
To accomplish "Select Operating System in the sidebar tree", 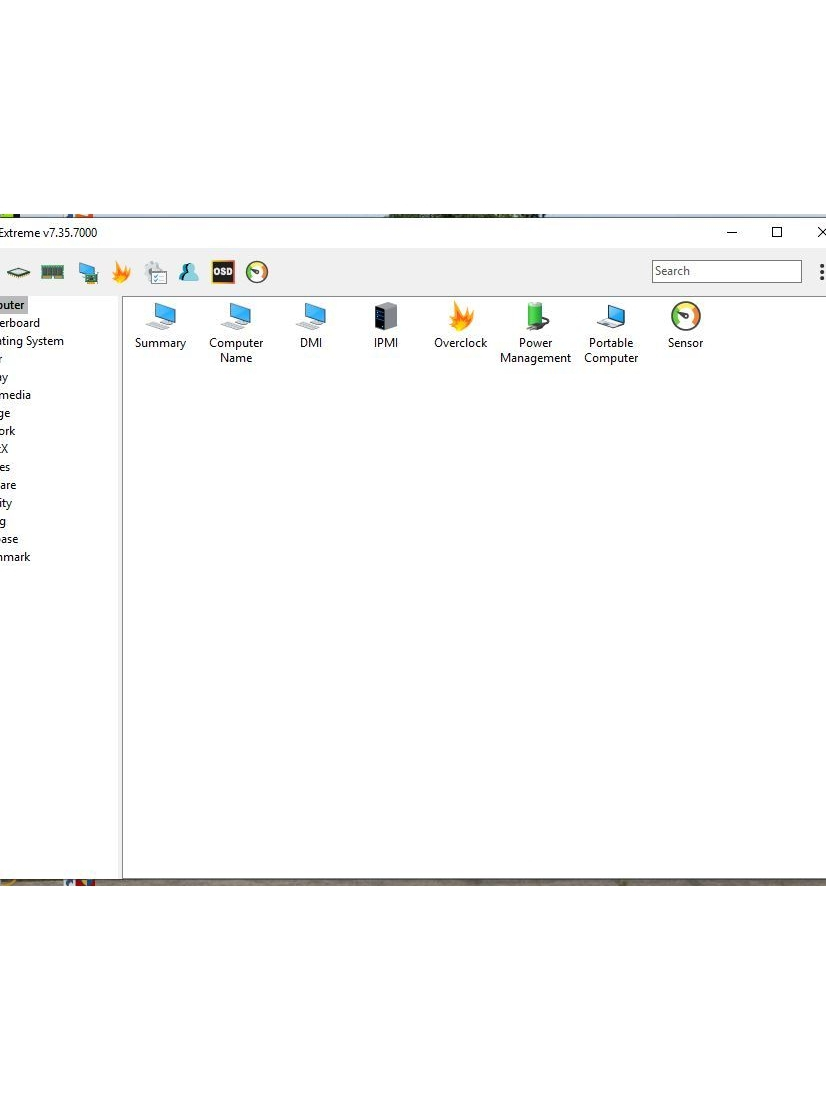I will [x=32, y=341].
